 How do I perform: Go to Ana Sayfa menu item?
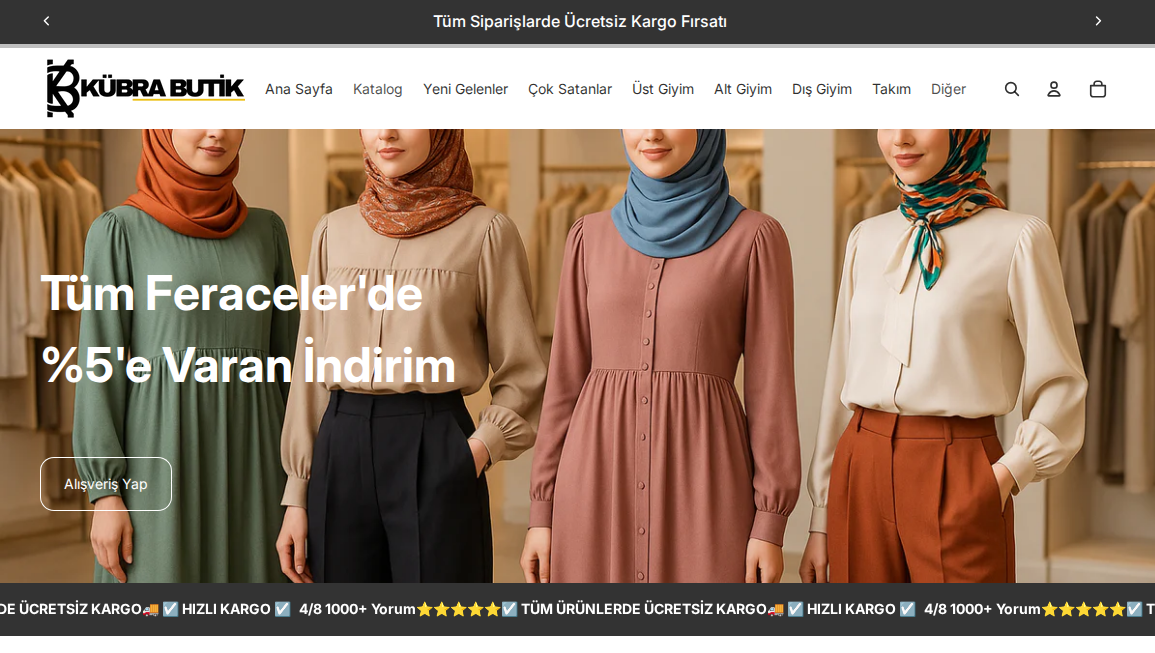(x=298, y=89)
